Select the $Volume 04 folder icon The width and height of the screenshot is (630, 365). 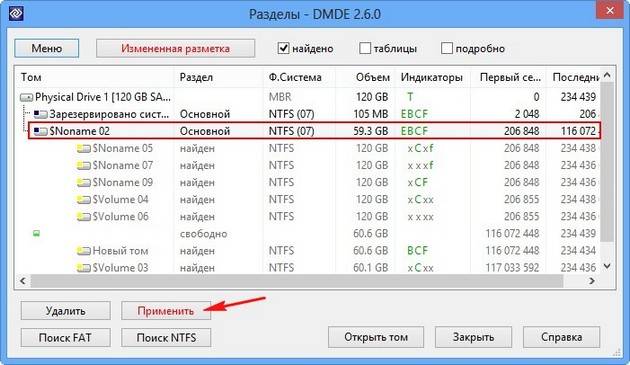(84, 200)
